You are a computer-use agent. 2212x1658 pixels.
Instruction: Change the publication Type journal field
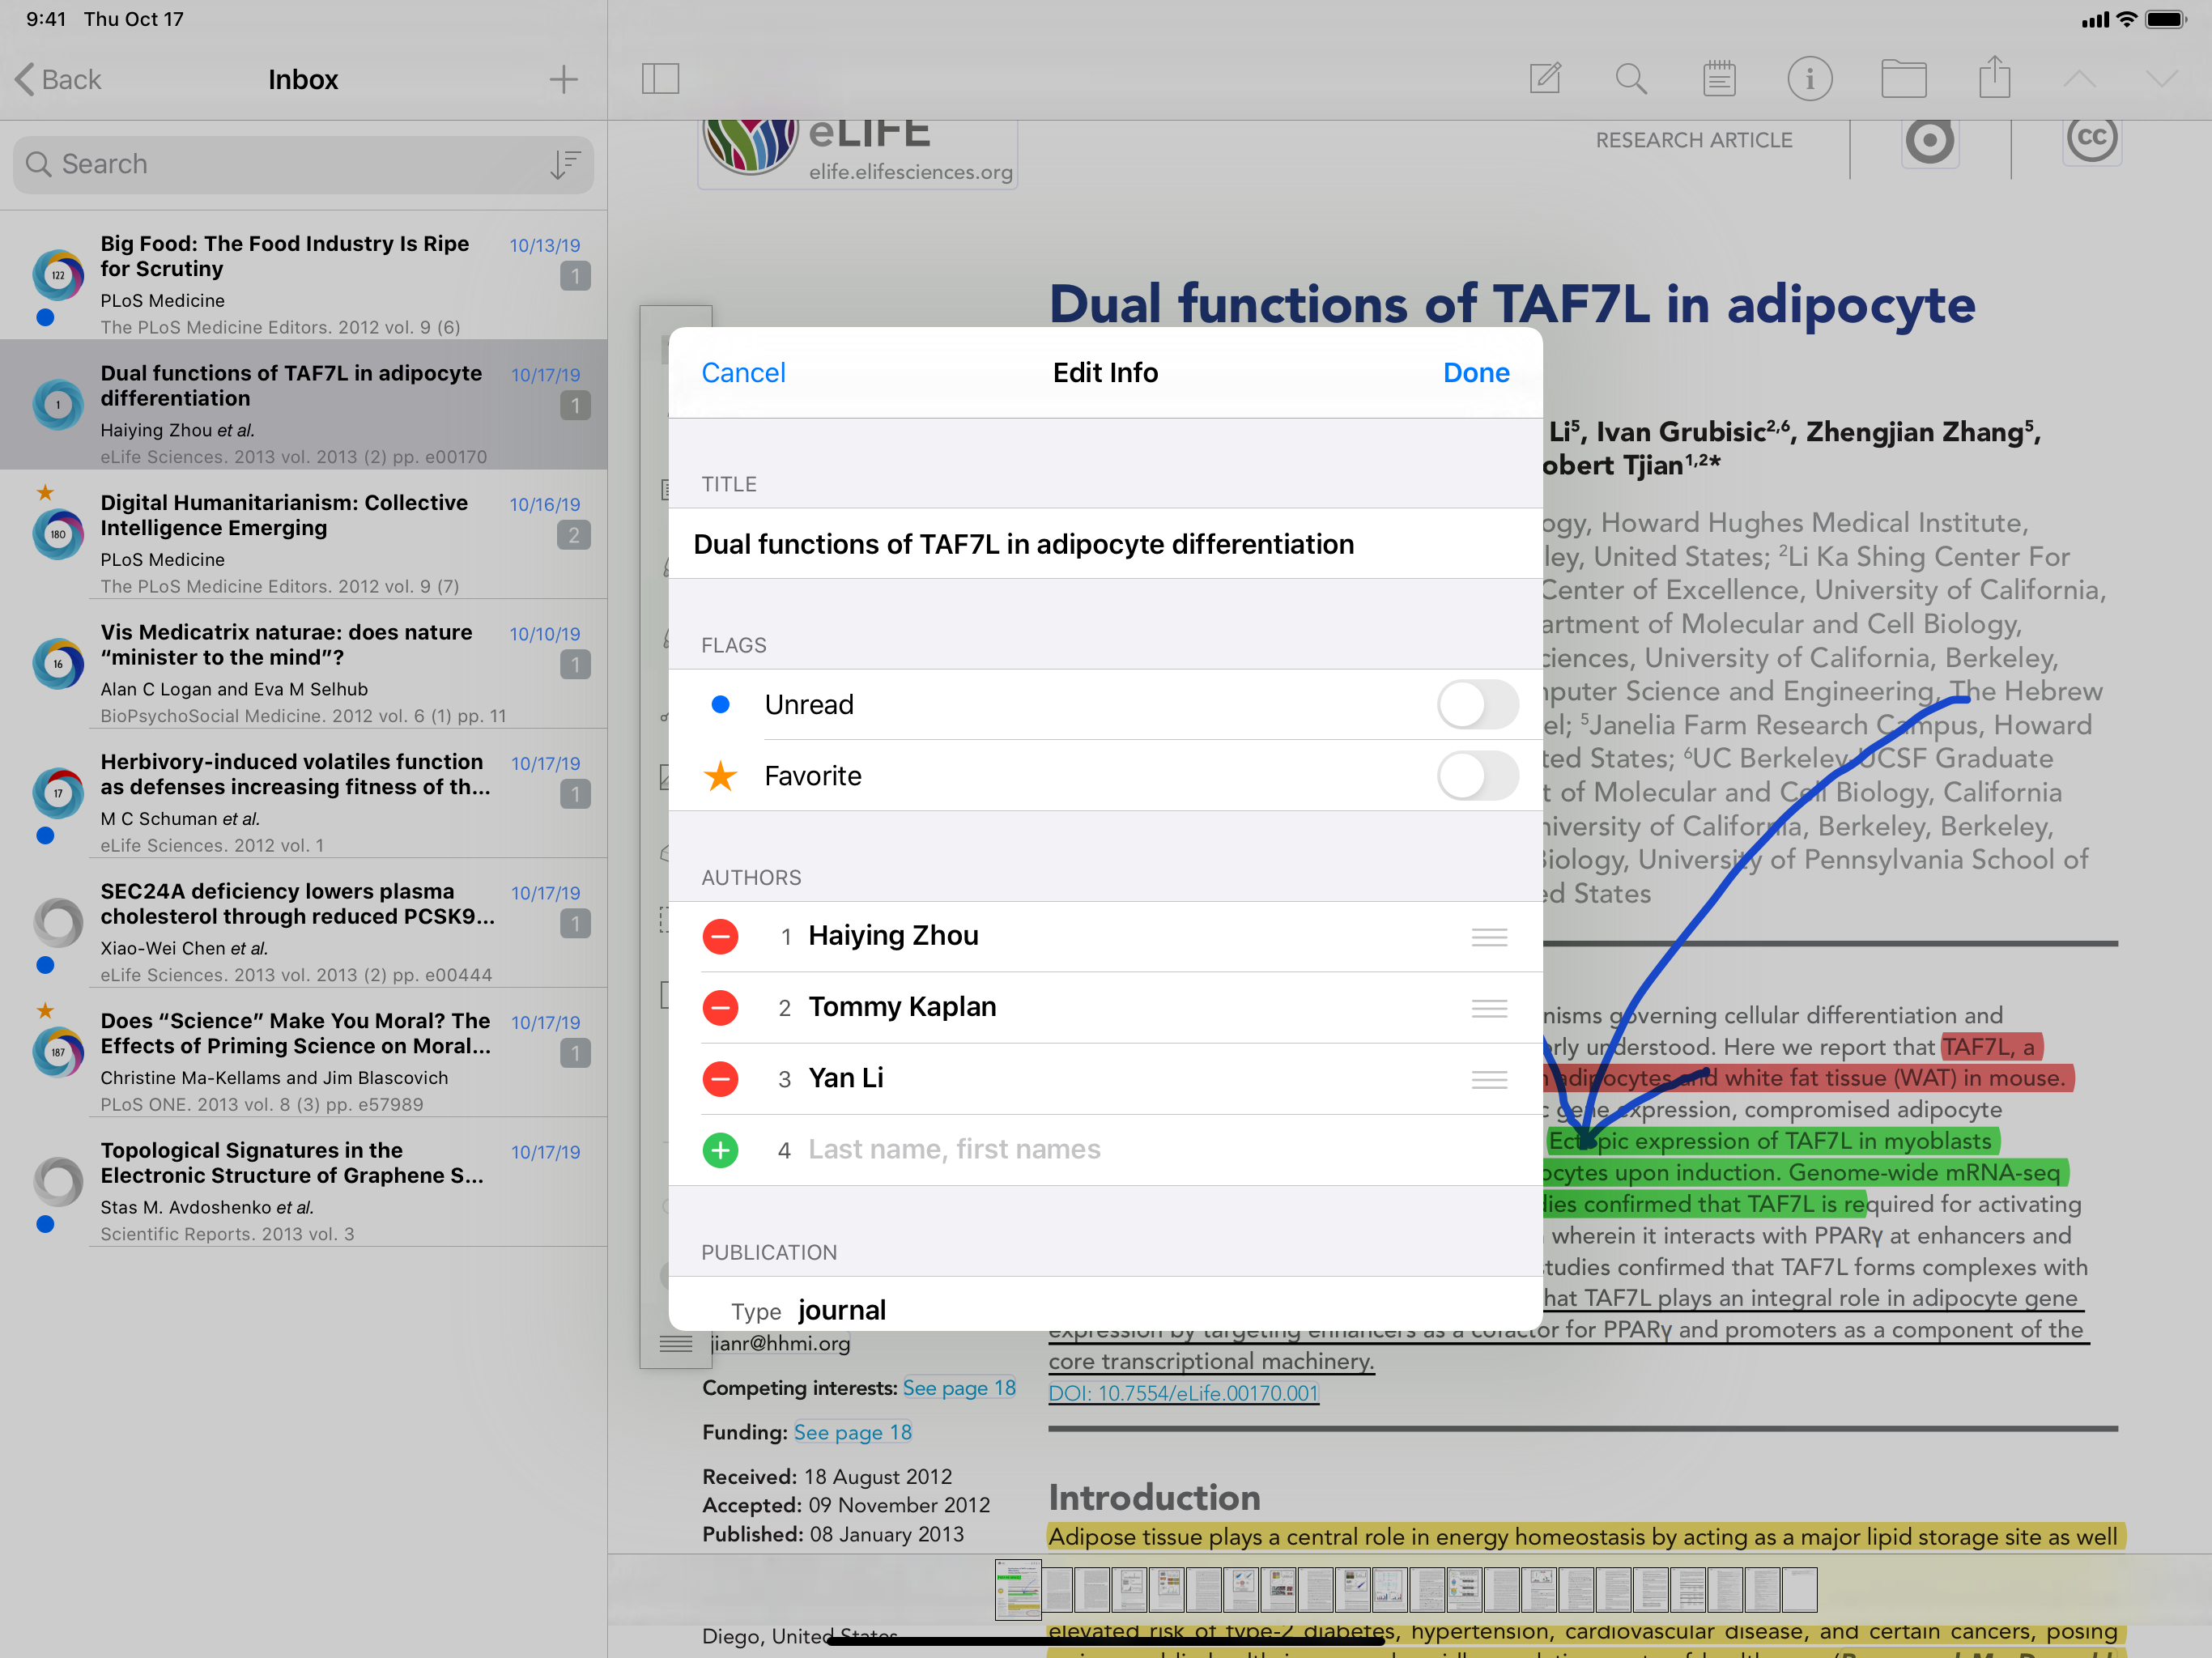(x=1105, y=1304)
